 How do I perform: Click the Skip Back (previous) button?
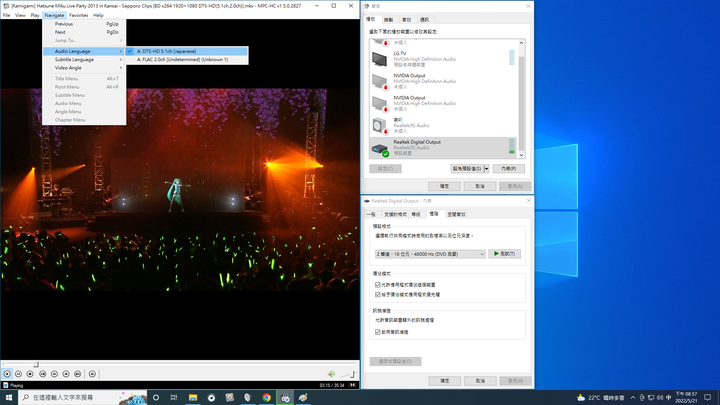[x=42, y=374]
